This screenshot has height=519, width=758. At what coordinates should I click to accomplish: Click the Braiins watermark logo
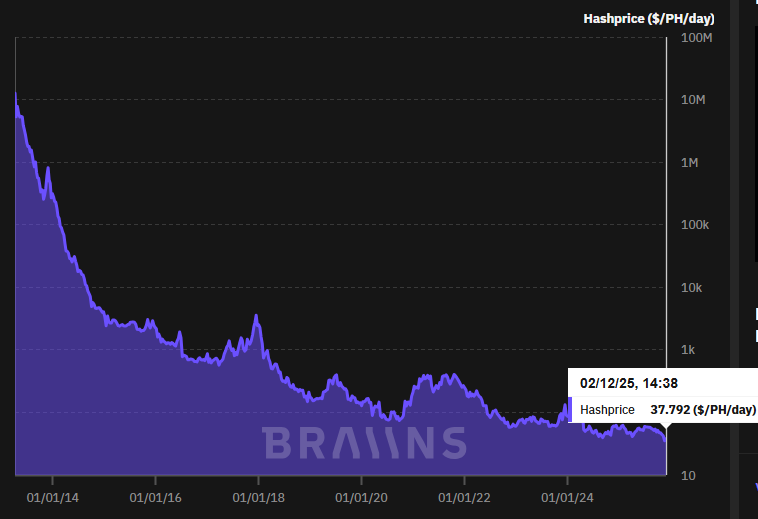pyautogui.click(x=365, y=442)
